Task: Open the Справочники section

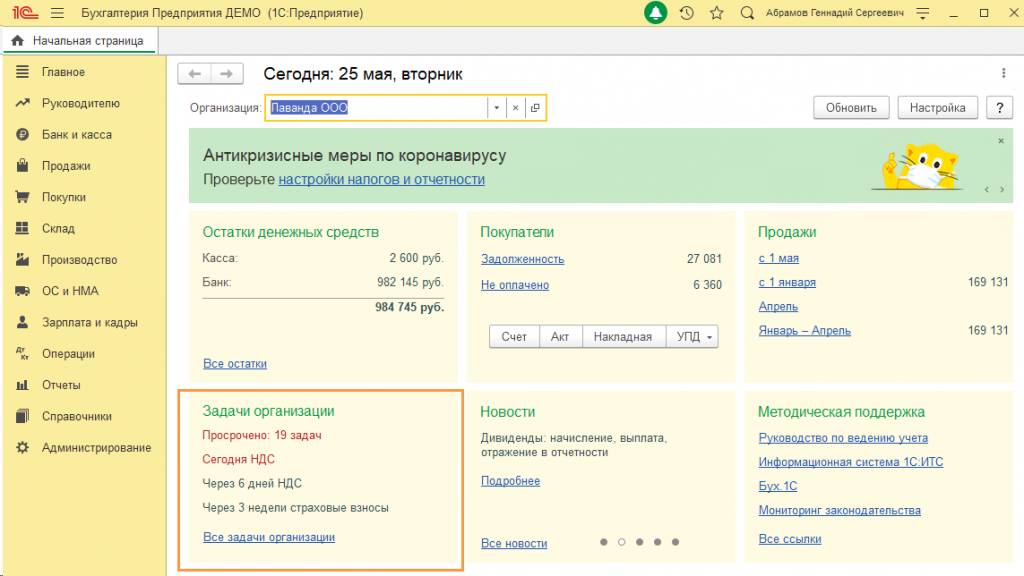Action: tap(77, 417)
